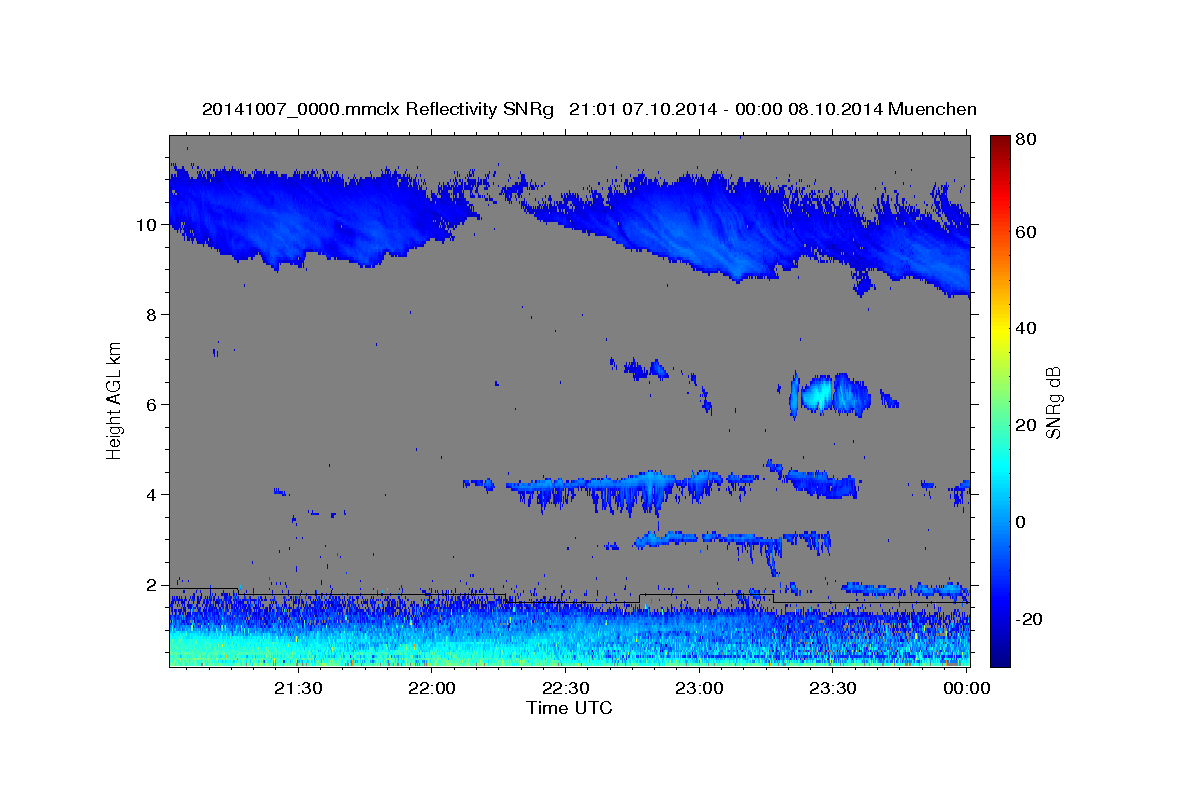
Task: Click the colorbar value 0
Action: pos(1021,522)
